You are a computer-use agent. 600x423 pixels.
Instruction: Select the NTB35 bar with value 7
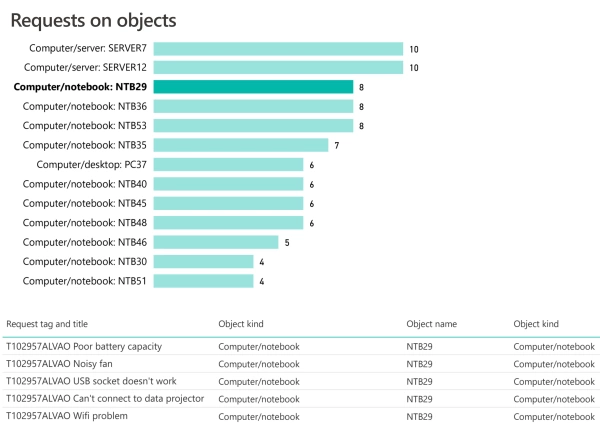point(241,145)
